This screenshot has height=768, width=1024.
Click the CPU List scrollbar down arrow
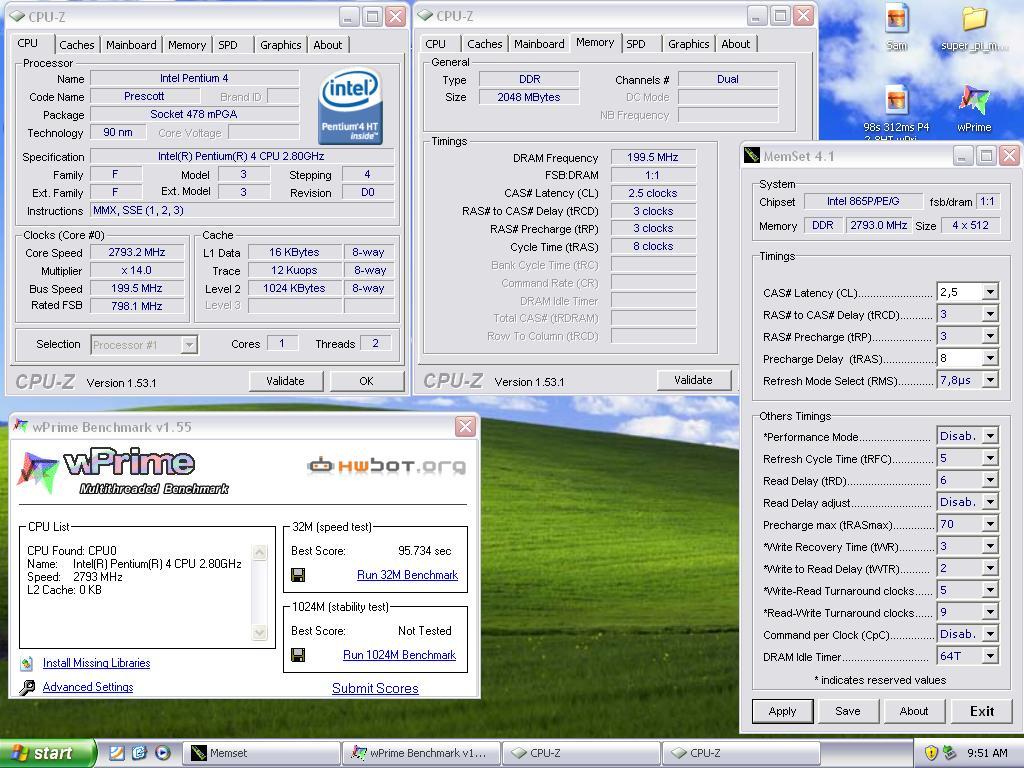click(x=259, y=632)
